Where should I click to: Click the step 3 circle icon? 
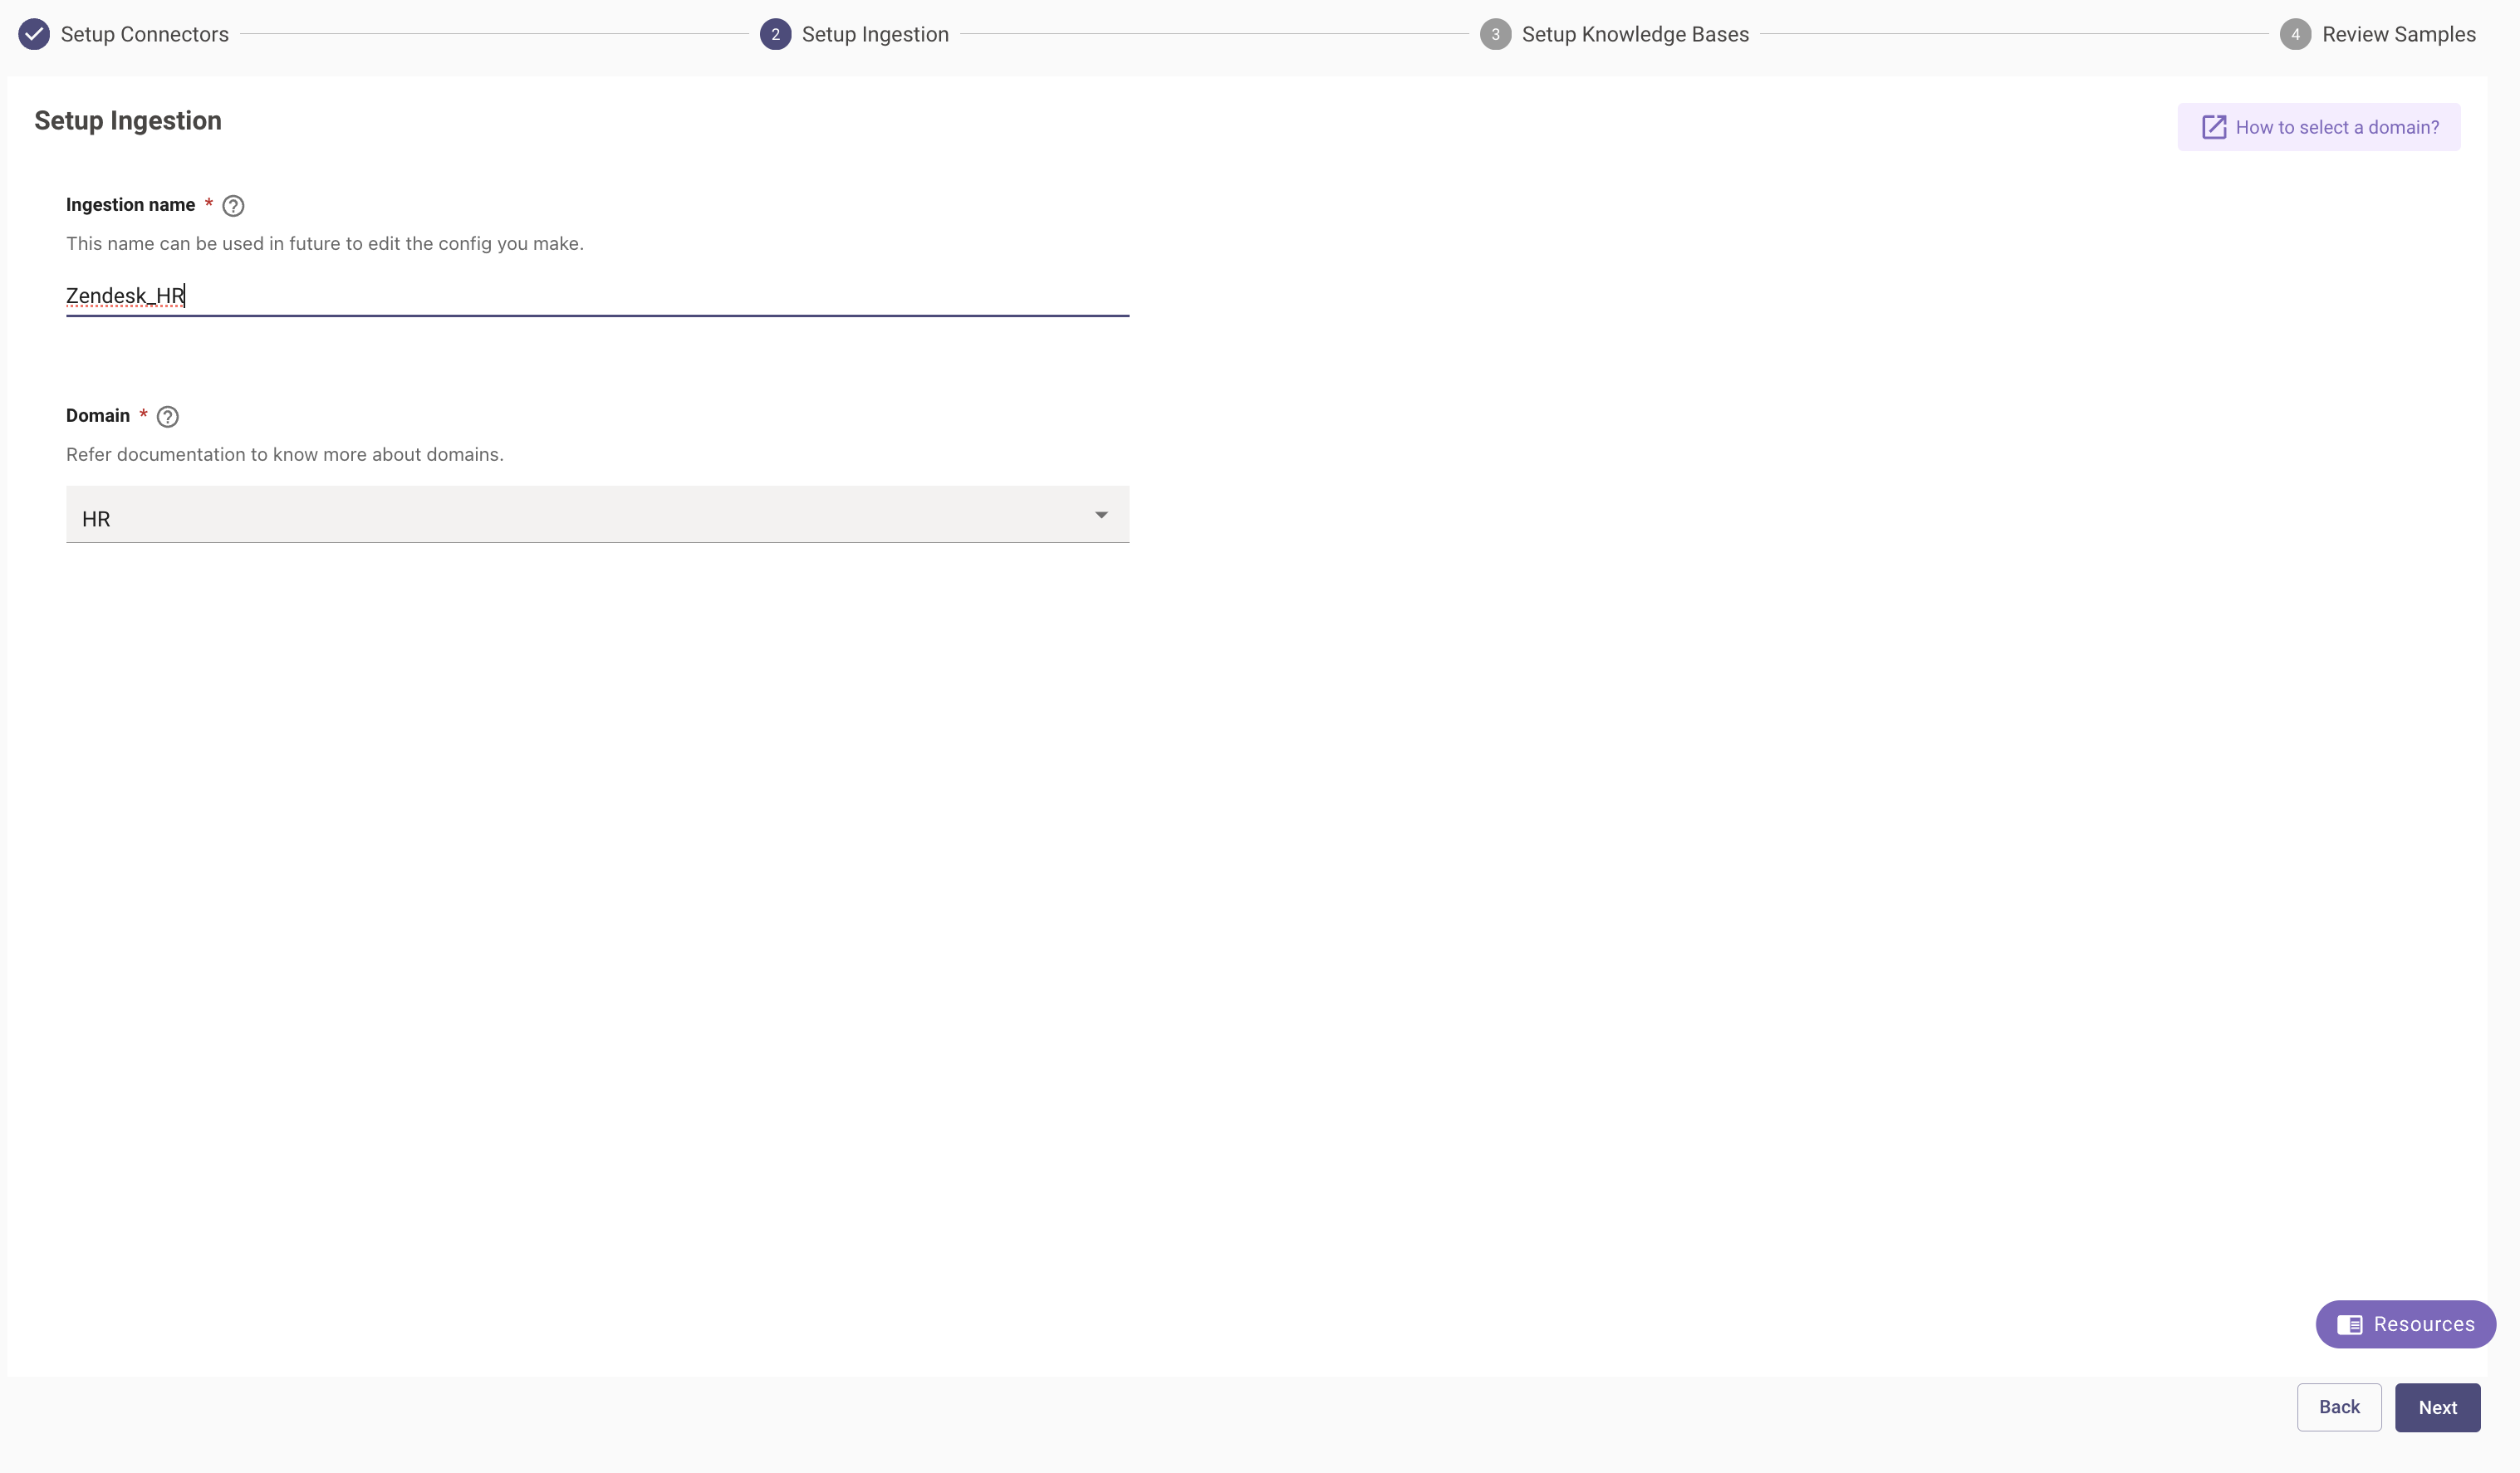pyautogui.click(x=1495, y=34)
